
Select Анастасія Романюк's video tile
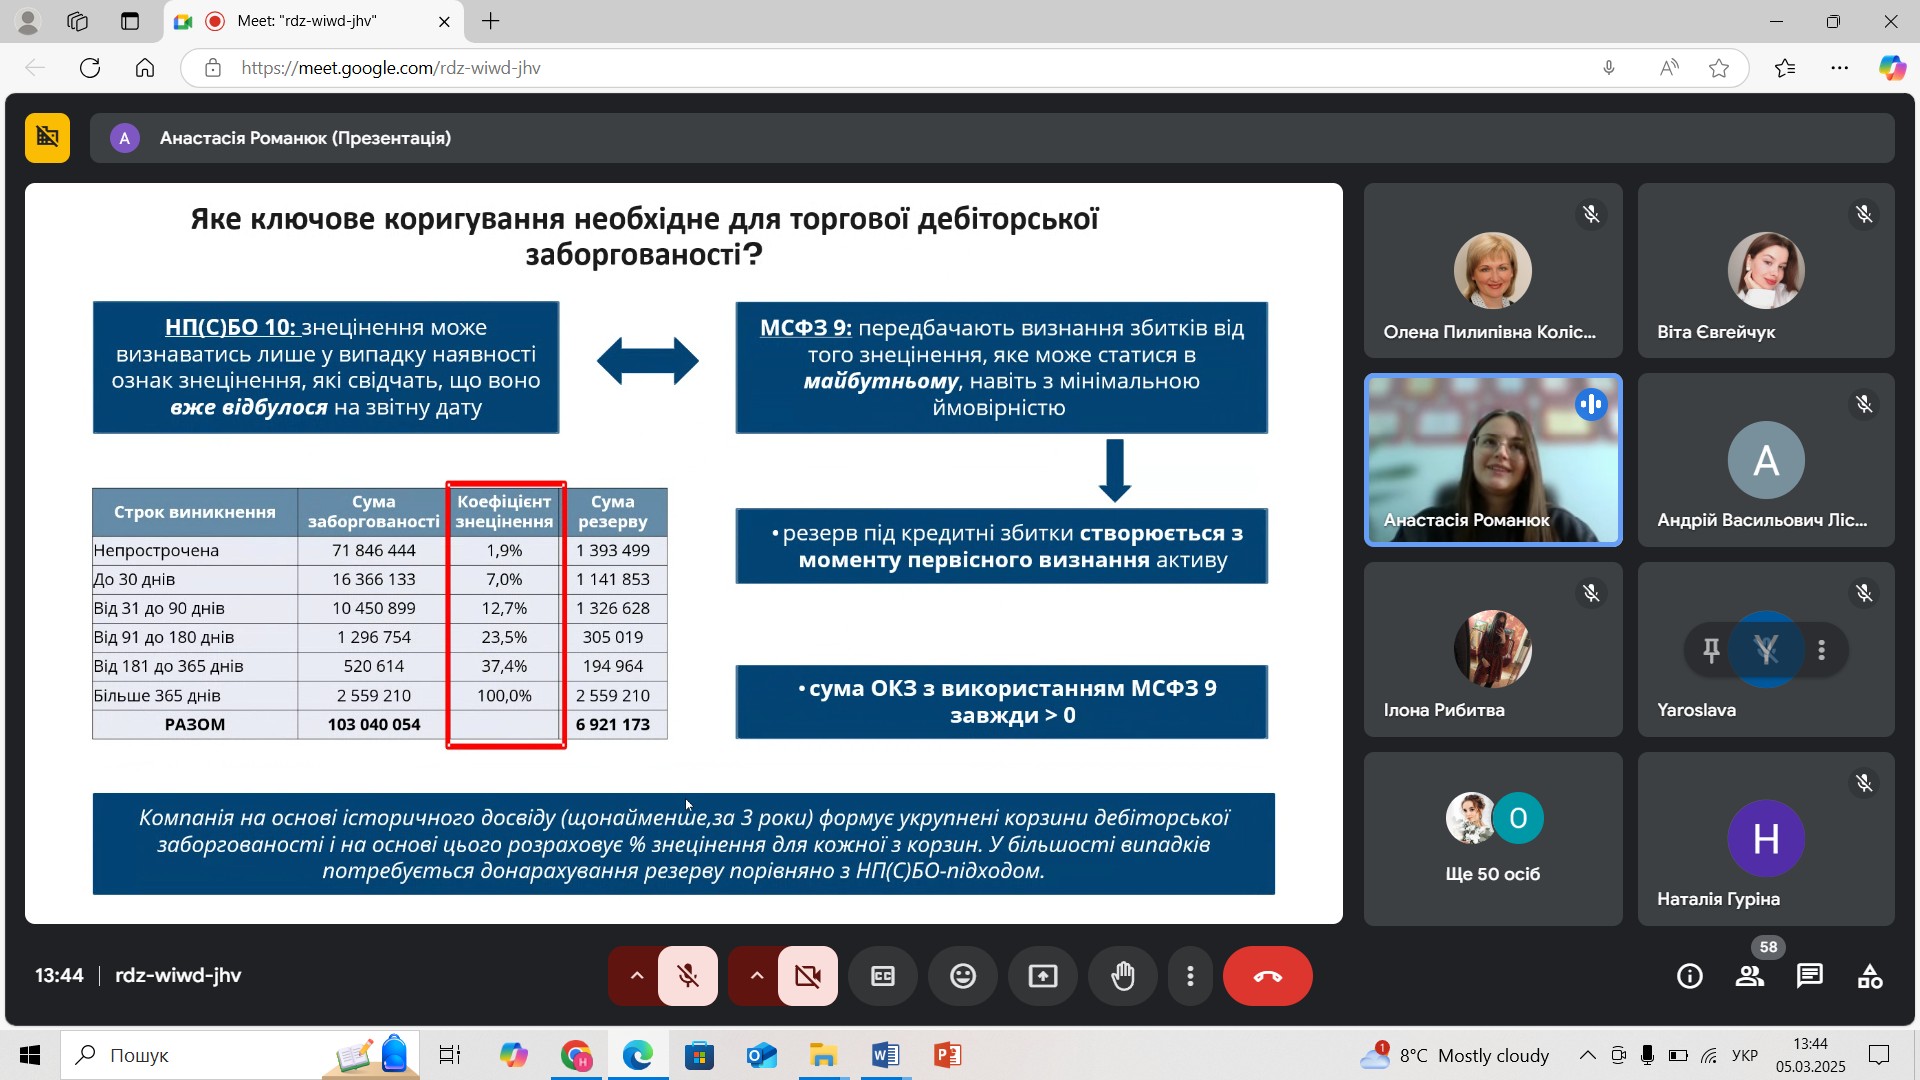(1493, 460)
